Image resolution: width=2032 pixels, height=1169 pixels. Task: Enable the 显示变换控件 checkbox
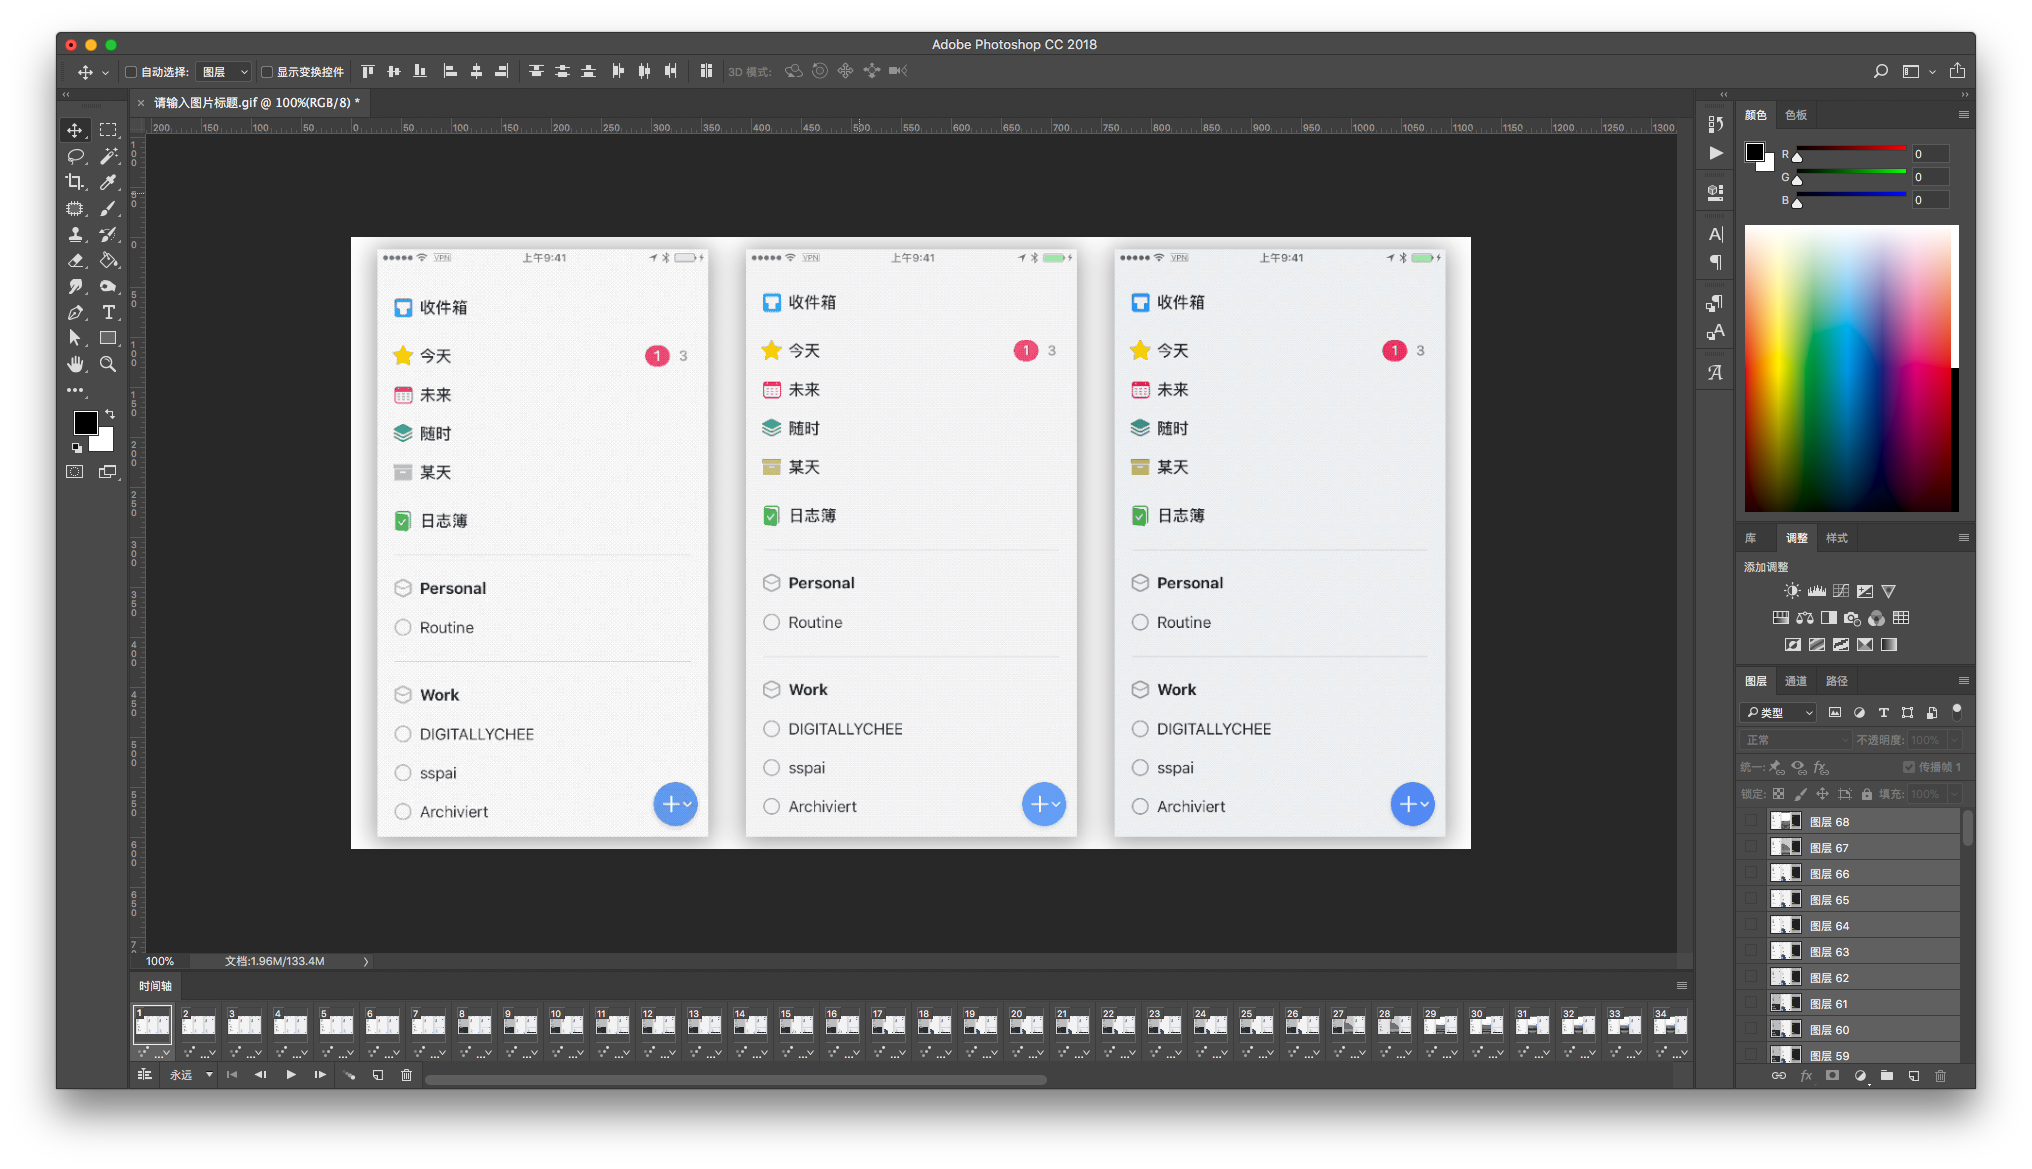(267, 72)
